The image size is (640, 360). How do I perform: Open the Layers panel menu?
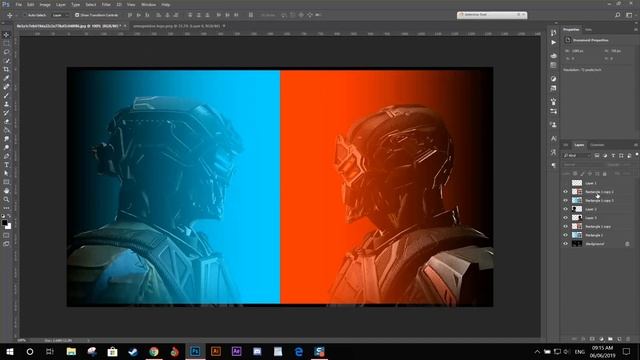click(636, 145)
